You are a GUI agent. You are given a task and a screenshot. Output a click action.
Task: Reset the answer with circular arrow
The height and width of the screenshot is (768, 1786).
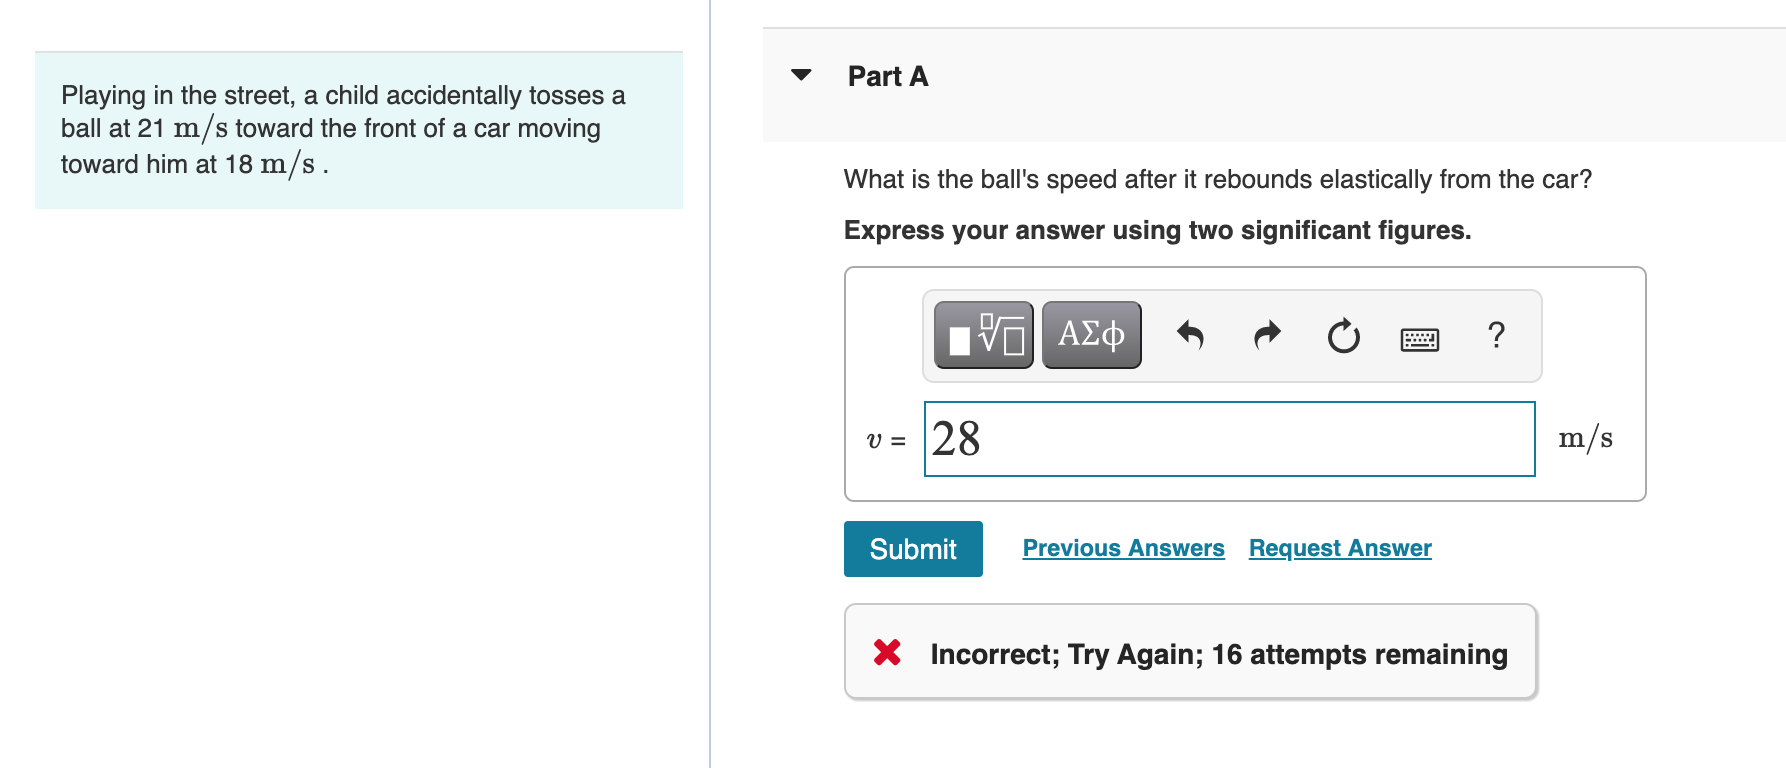pos(1343,336)
